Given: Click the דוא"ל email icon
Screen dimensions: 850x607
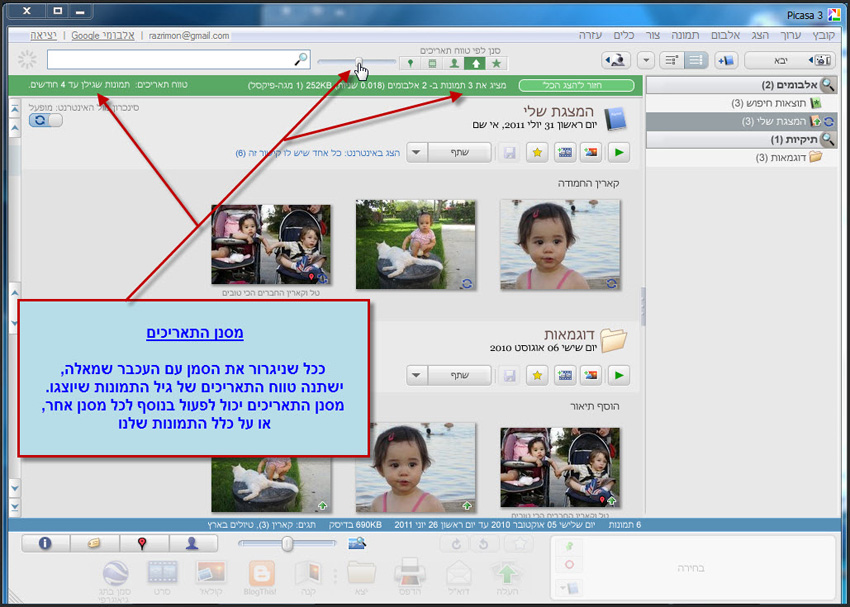Looking at the screenshot, I should point(459,577).
